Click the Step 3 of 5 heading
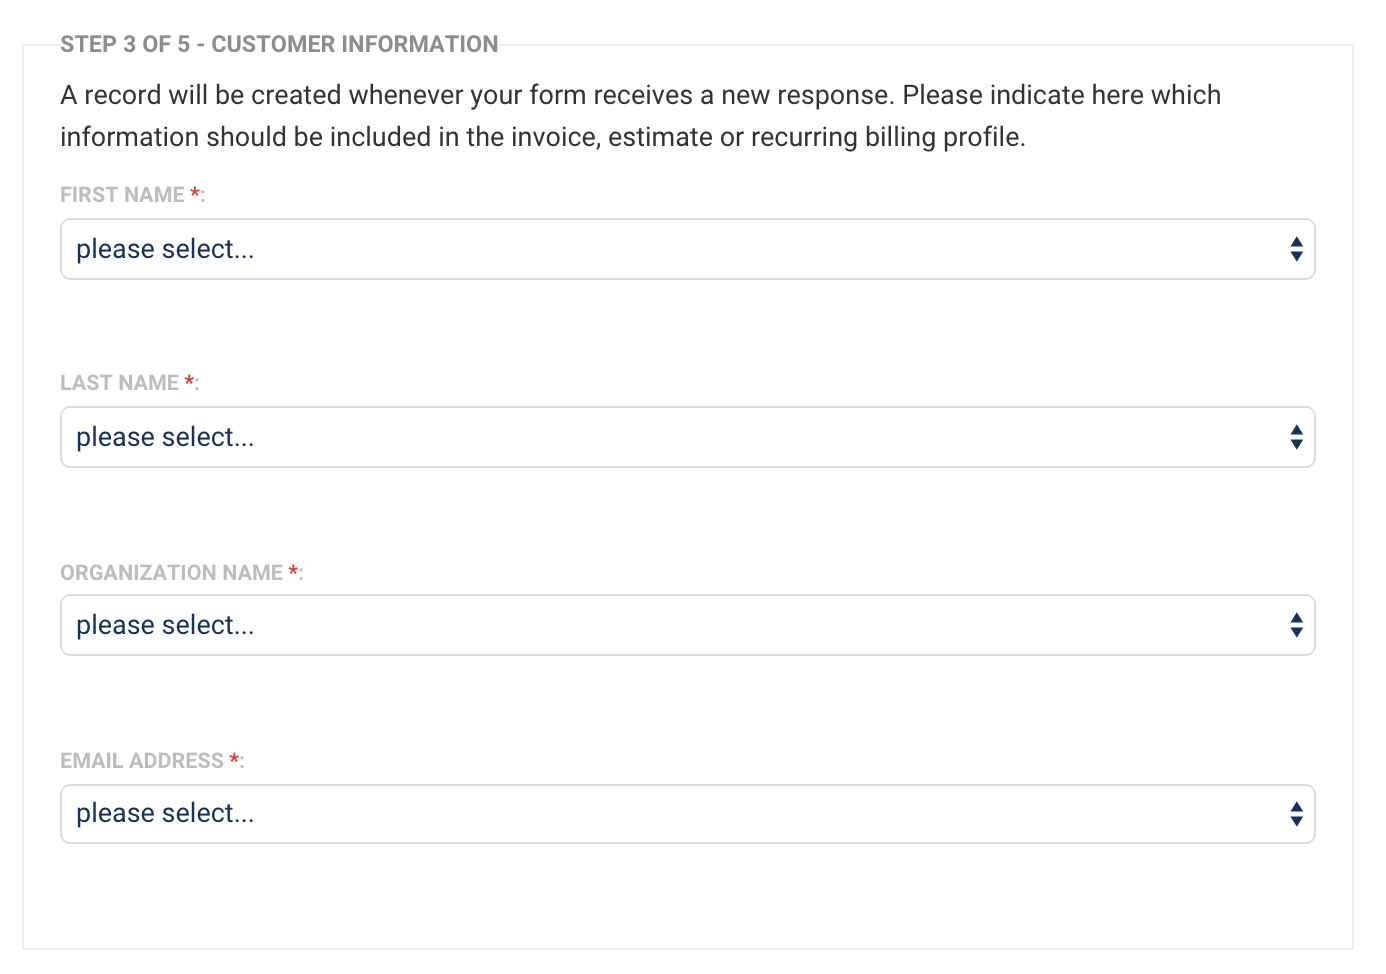Image resolution: width=1386 pixels, height=974 pixels. click(279, 44)
